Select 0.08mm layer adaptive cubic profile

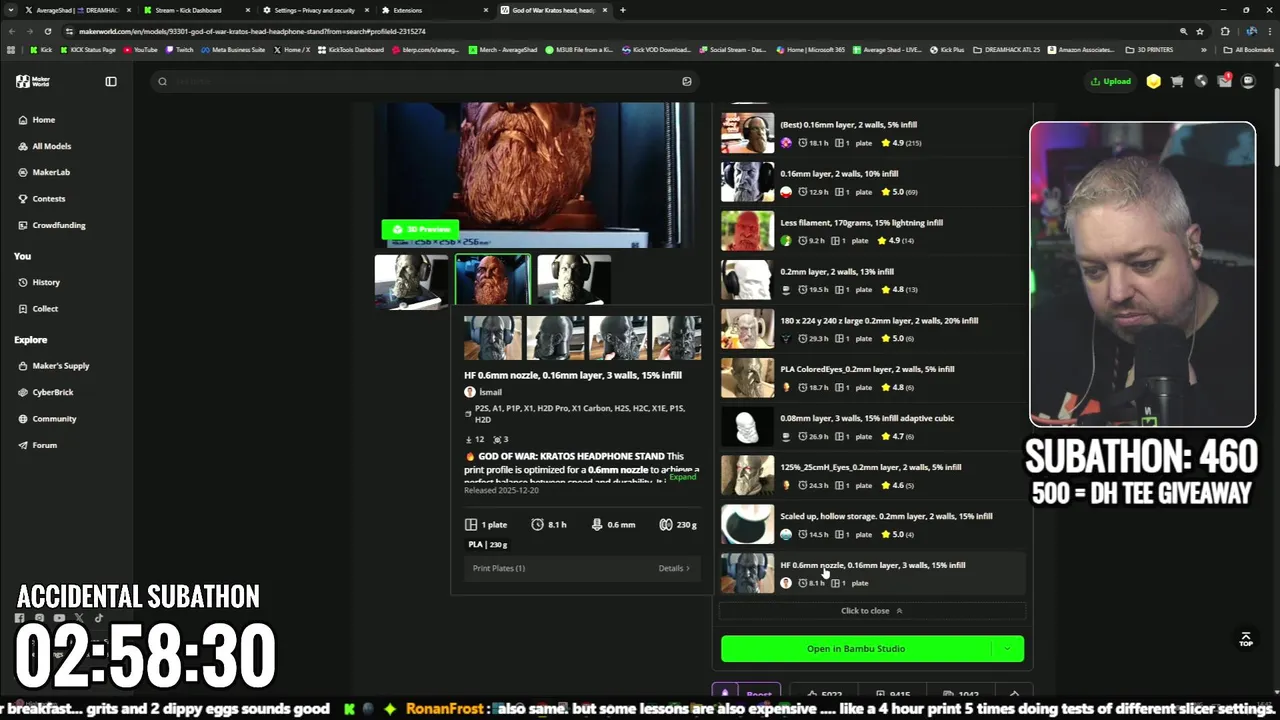pyautogui.click(x=872, y=427)
